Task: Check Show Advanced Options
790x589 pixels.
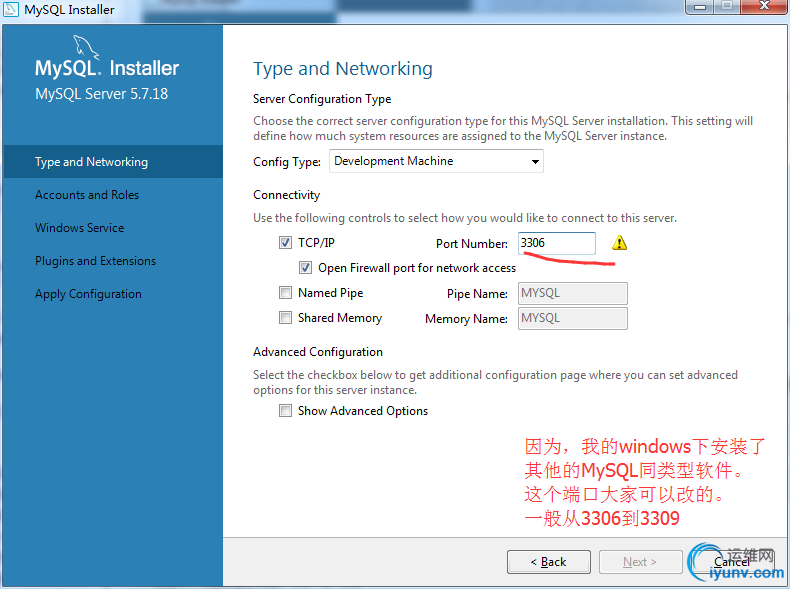Action: point(285,411)
